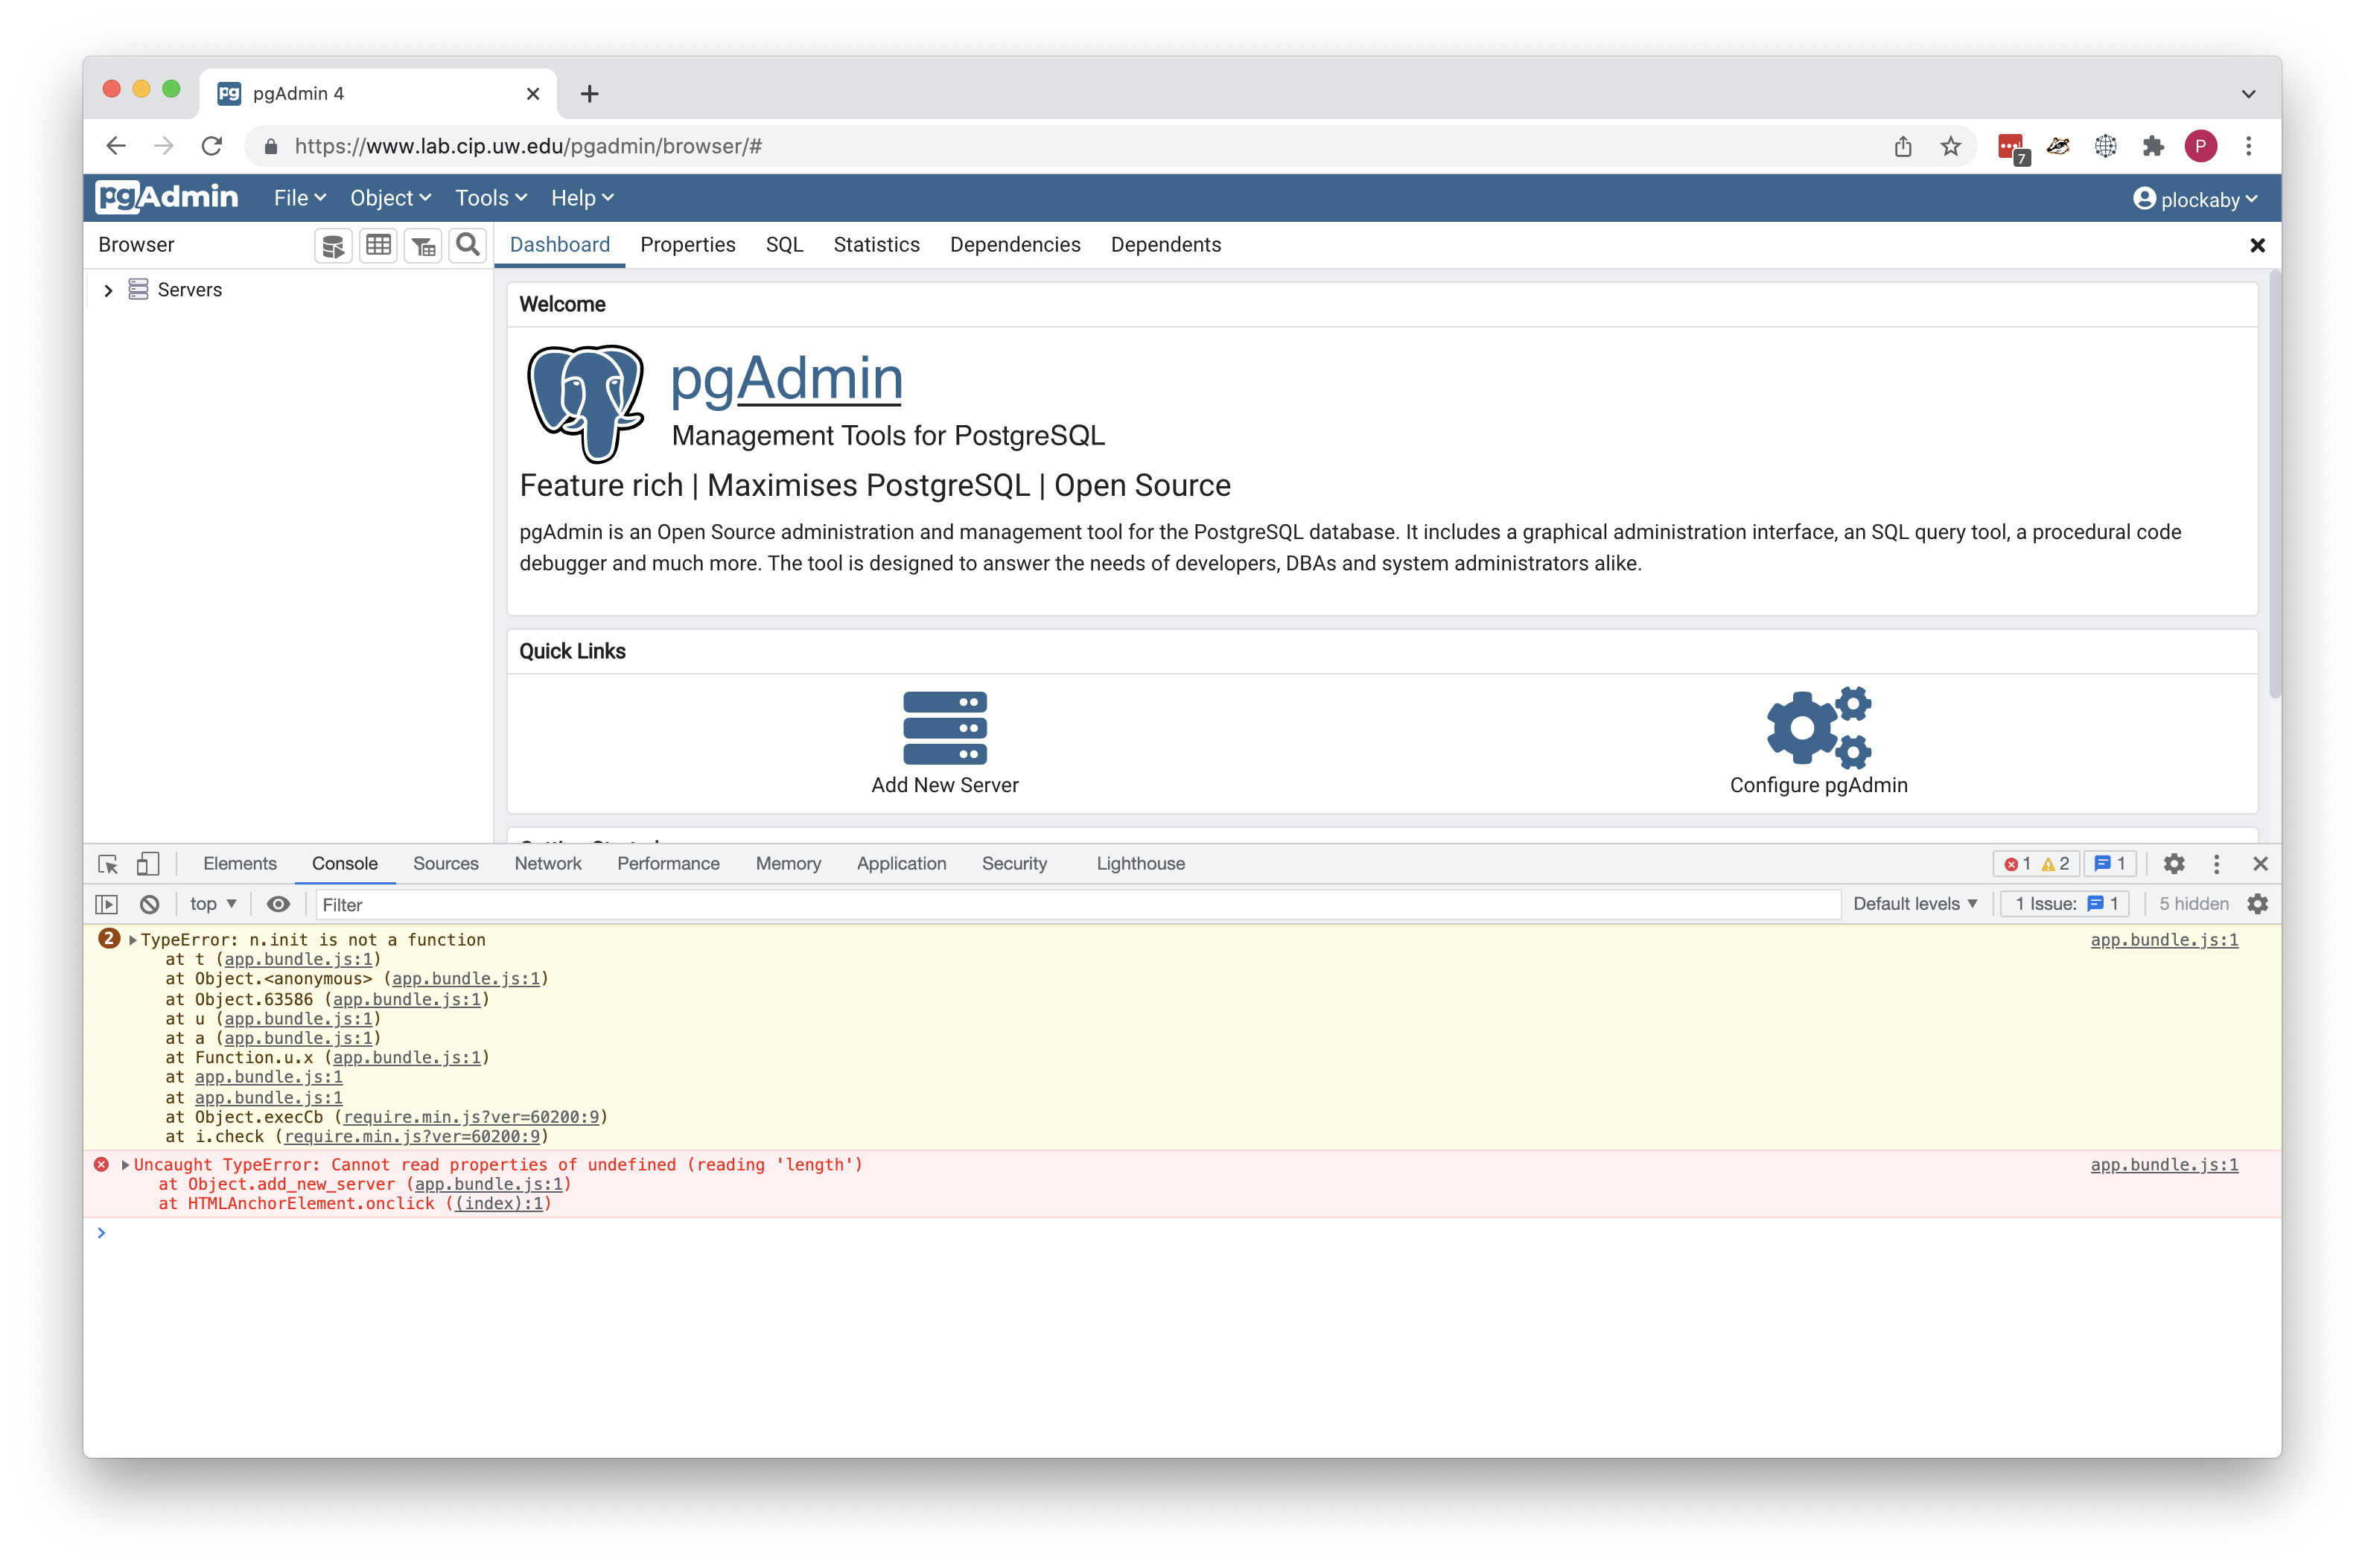Click the clear console icon

click(149, 904)
